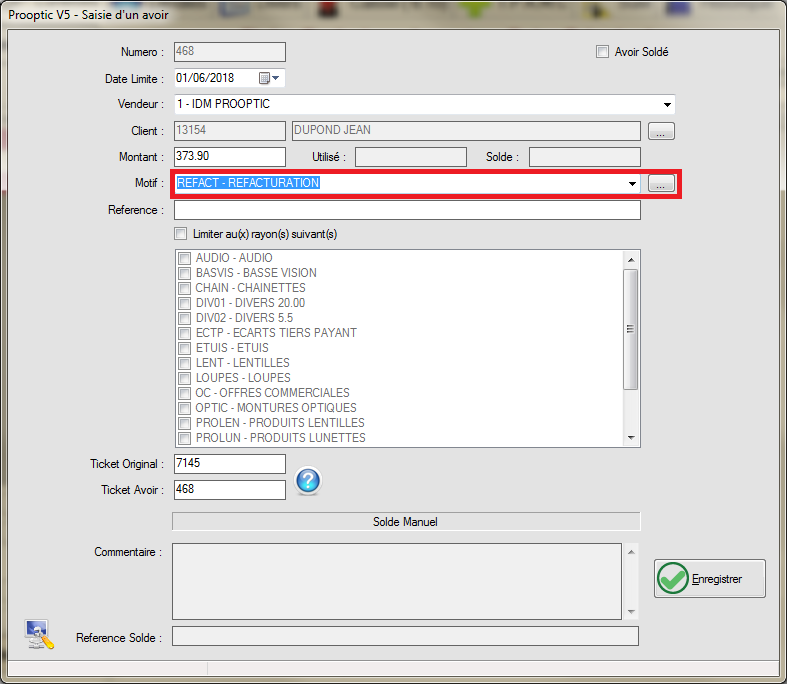Click the blue question mark help icon
The image size is (787, 684).
click(x=308, y=481)
